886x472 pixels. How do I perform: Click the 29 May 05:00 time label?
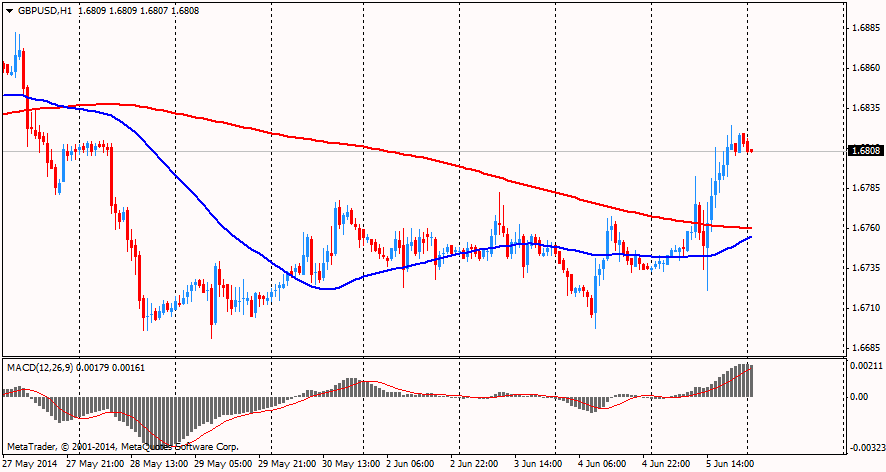223,464
